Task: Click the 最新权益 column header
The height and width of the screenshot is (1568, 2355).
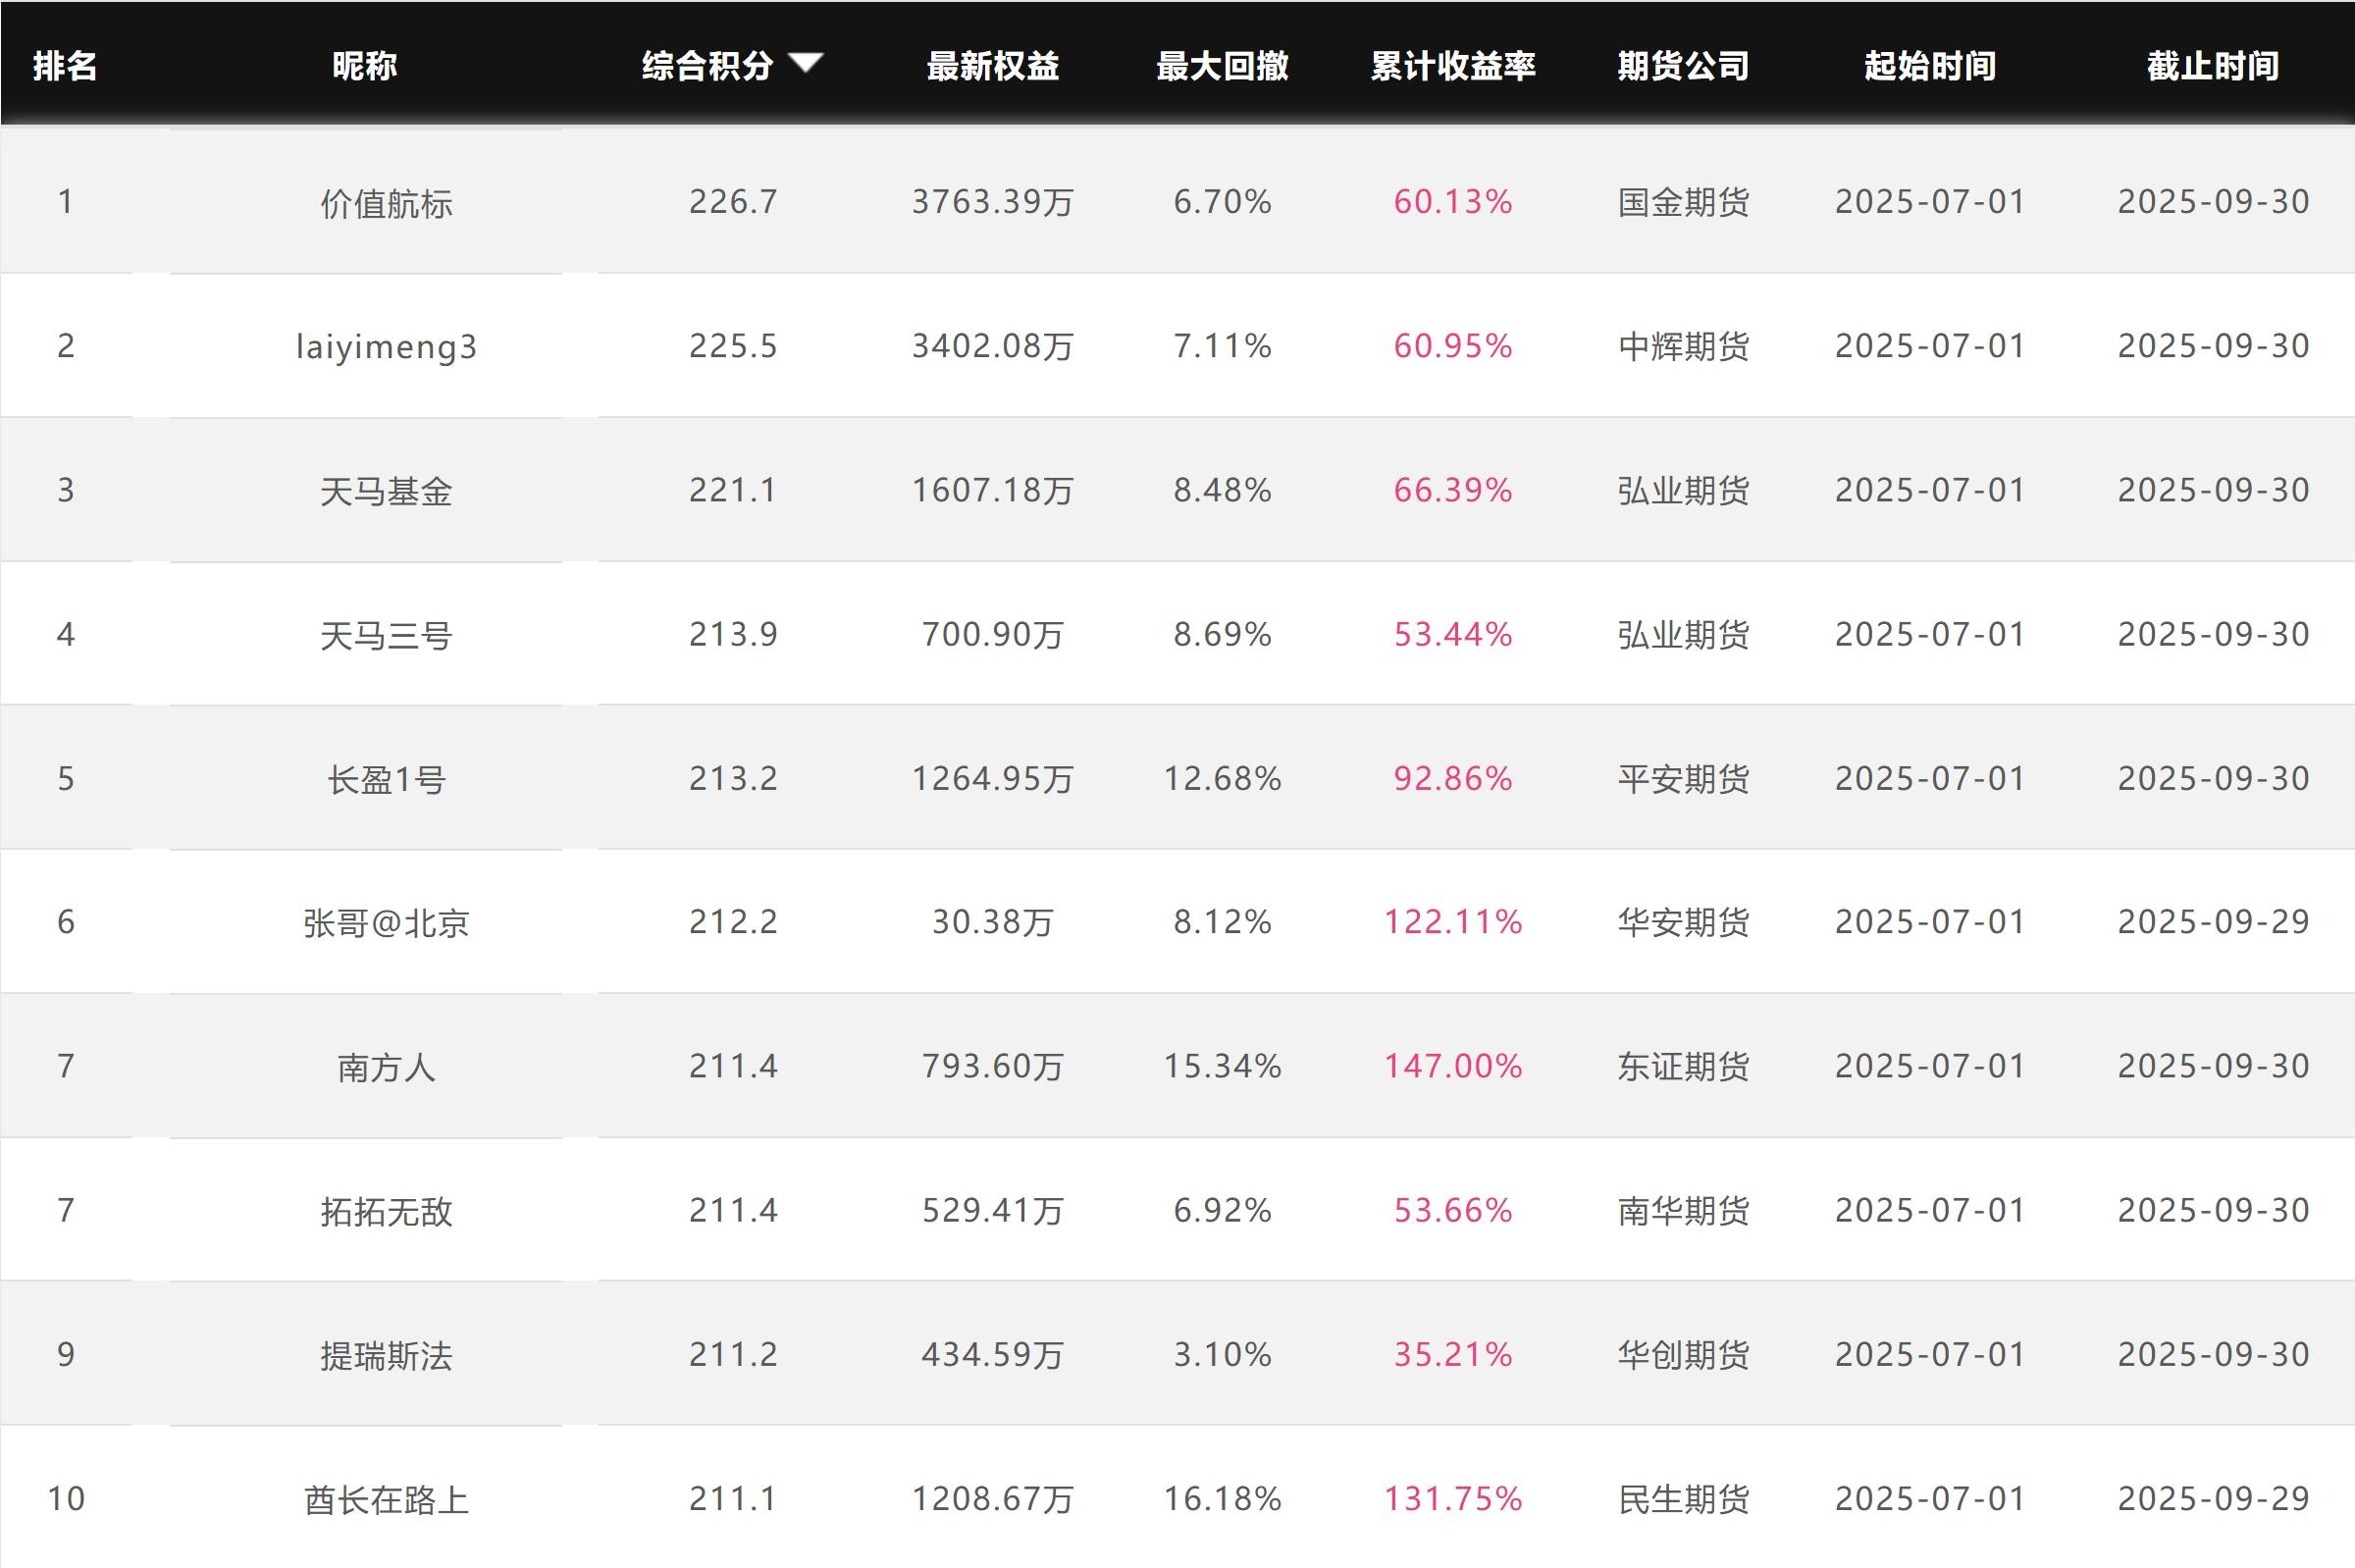Action: click(x=992, y=66)
